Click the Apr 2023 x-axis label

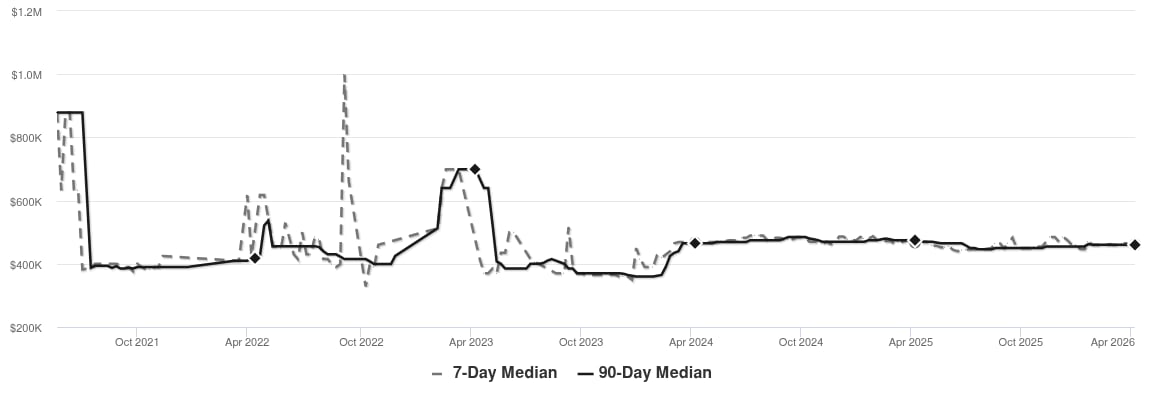469,342
